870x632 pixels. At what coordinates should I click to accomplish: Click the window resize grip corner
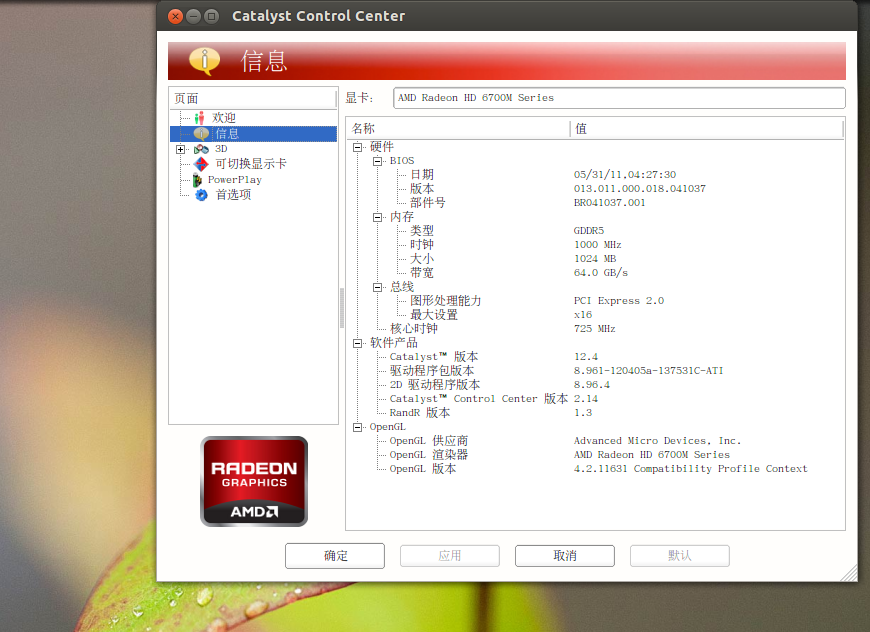click(x=850, y=574)
